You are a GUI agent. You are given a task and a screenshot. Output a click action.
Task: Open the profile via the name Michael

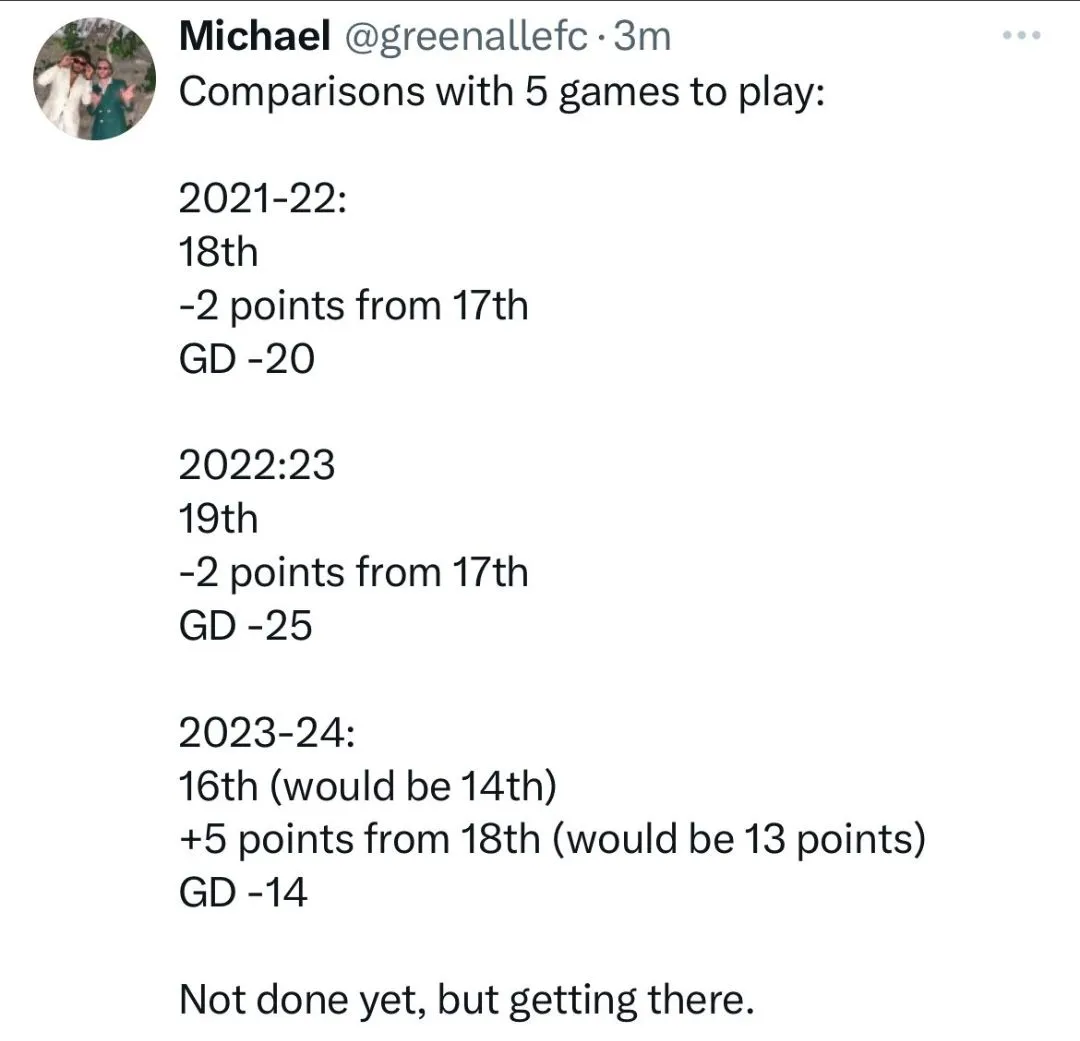[x=254, y=37]
